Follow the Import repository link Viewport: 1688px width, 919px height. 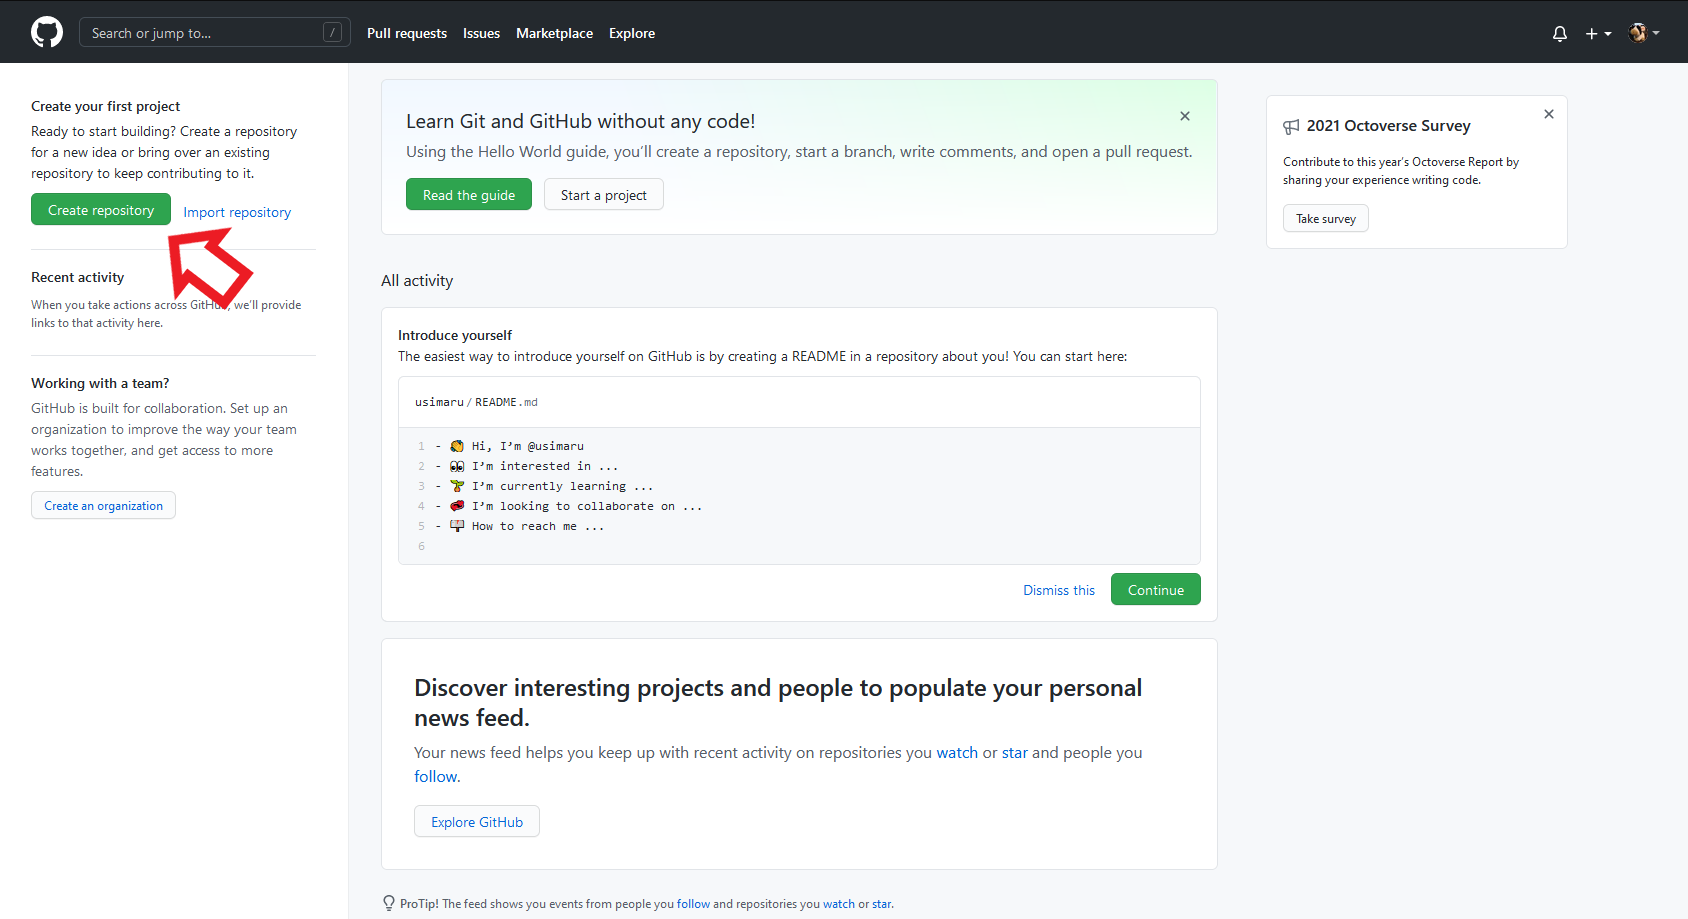pos(237,212)
